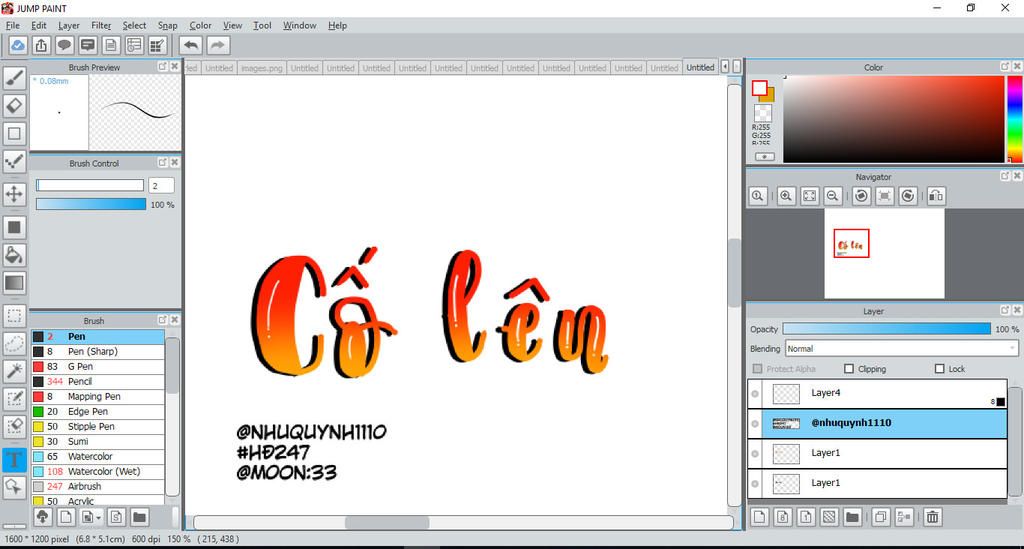This screenshot has height=549, width=1024.
Task: Switch to the images.png tab
Action: point(261,68)
